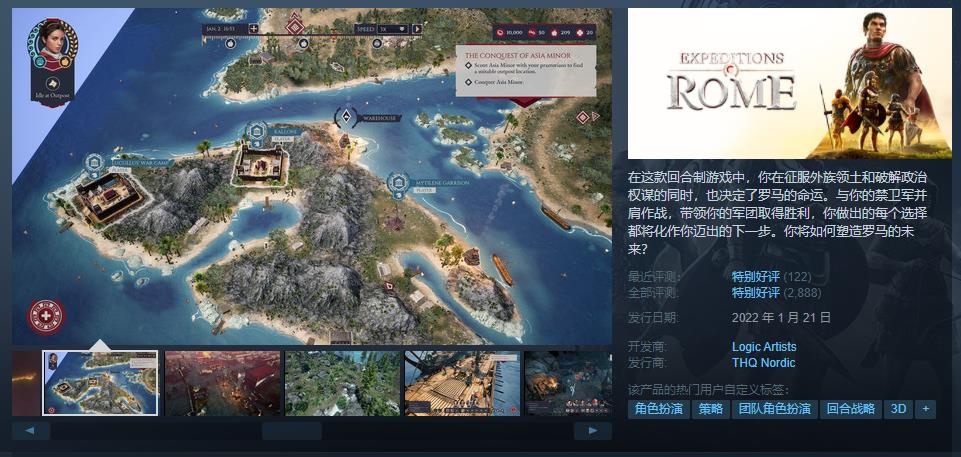Click the play arrow next to speed
This screenshot has width=961, height=457.
[x=417, y=29]
